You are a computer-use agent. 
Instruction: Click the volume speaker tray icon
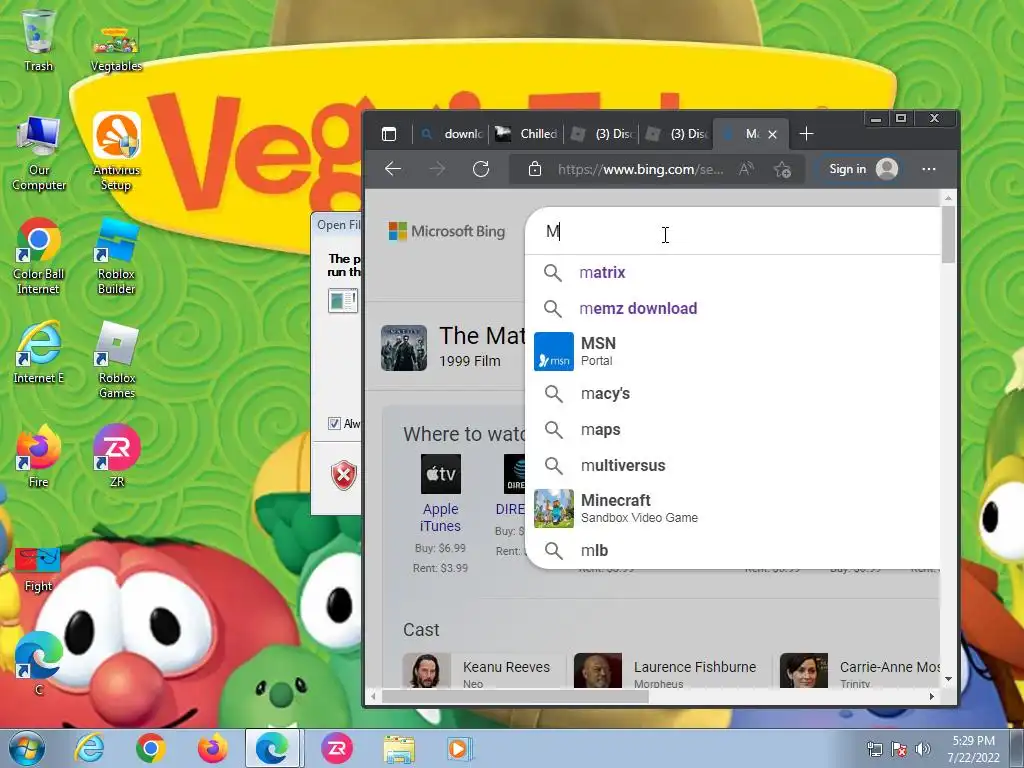coord(922,749)
